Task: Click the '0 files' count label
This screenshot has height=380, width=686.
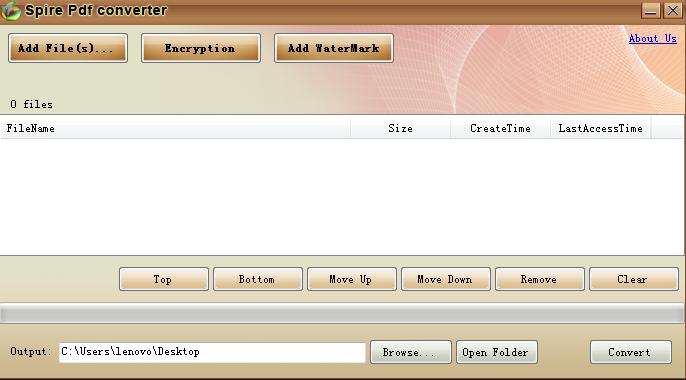Action: click(32, 105)
